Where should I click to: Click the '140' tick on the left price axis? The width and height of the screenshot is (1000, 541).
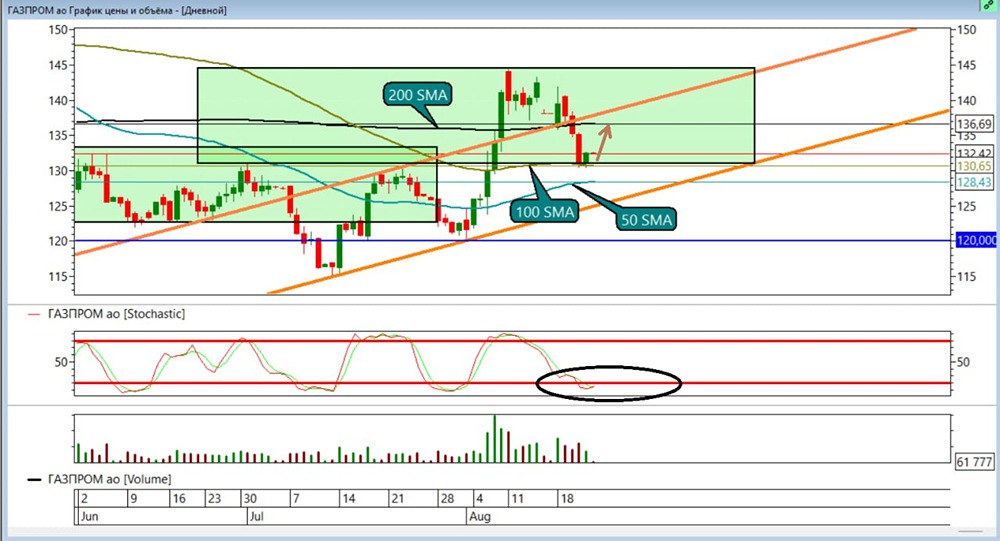(x=58, y=100)
